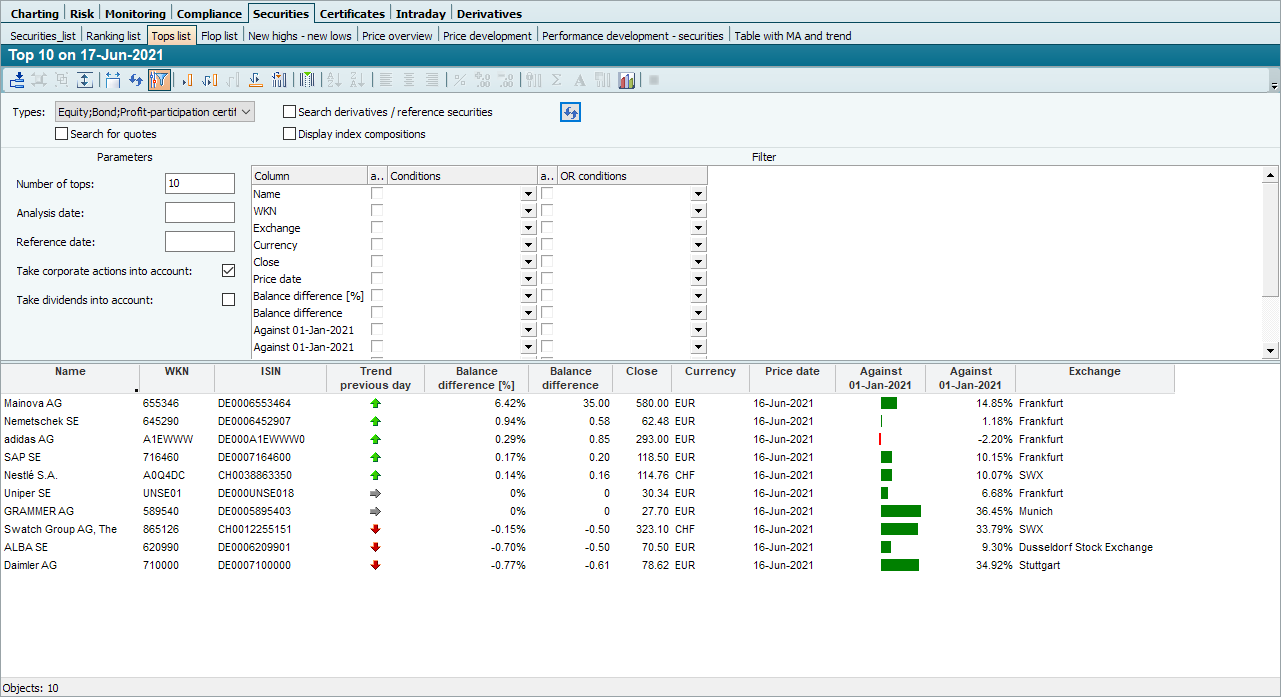
Task: Sort by the Close column header
Action: click(641, 372)
